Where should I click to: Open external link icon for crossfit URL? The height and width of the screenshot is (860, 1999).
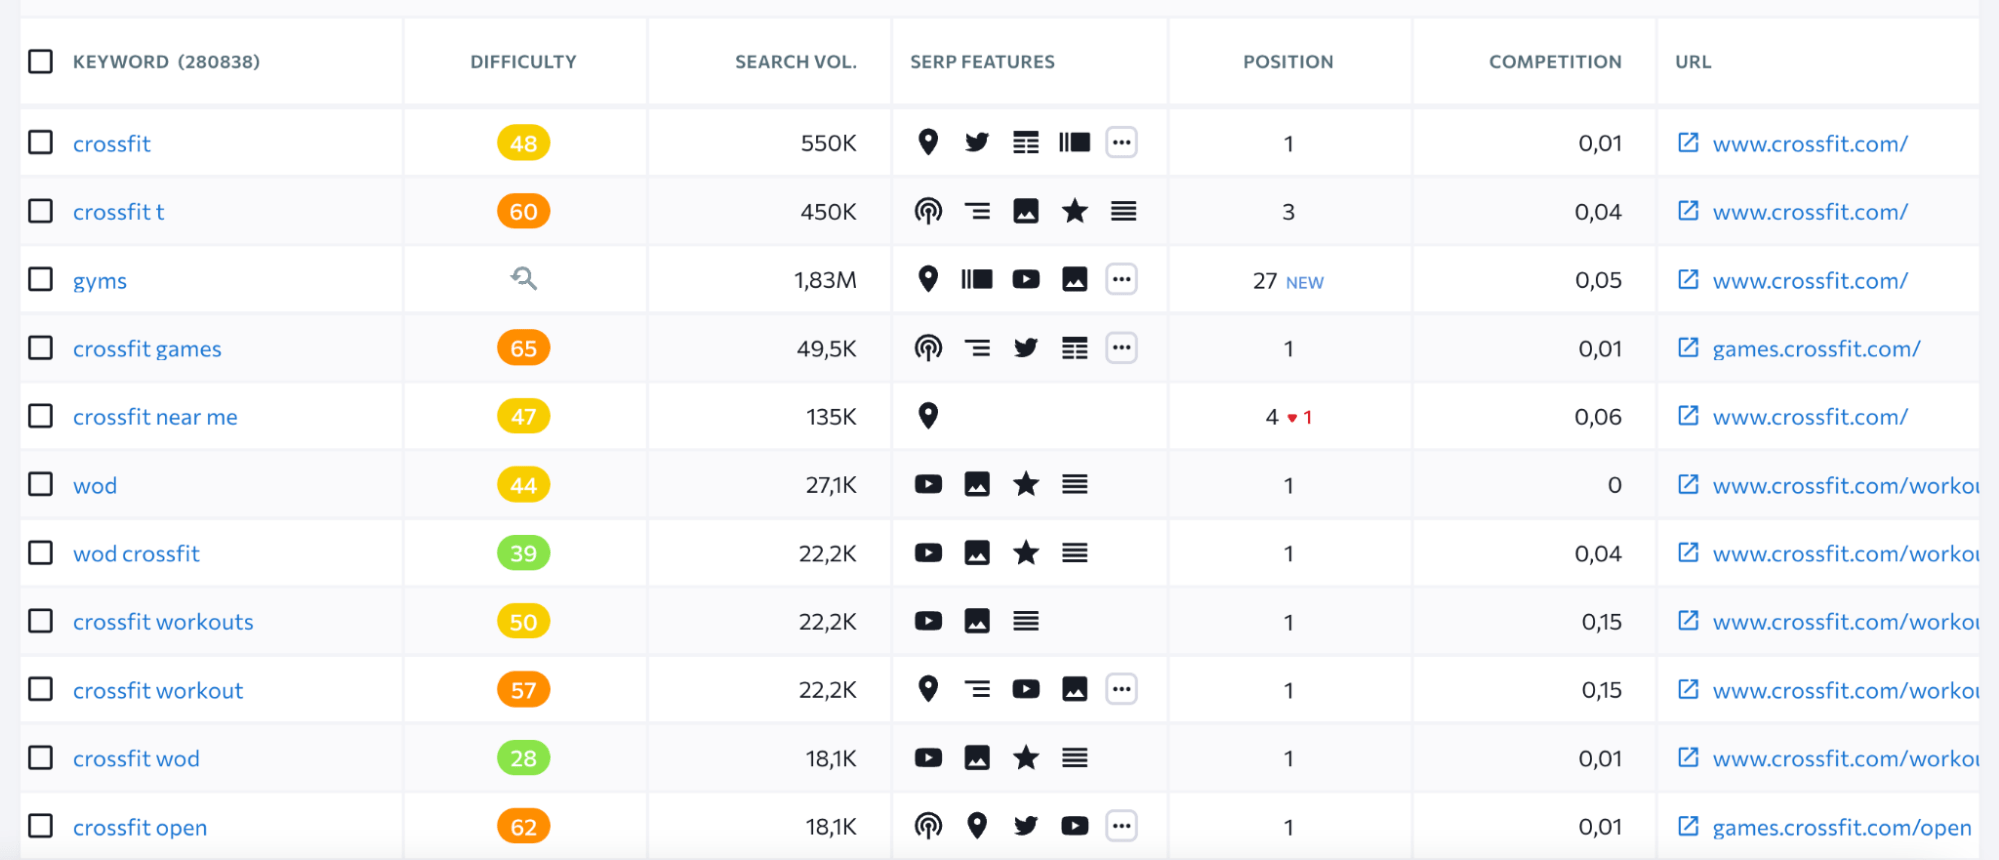pyautogui.click(x=1688, y=143)
